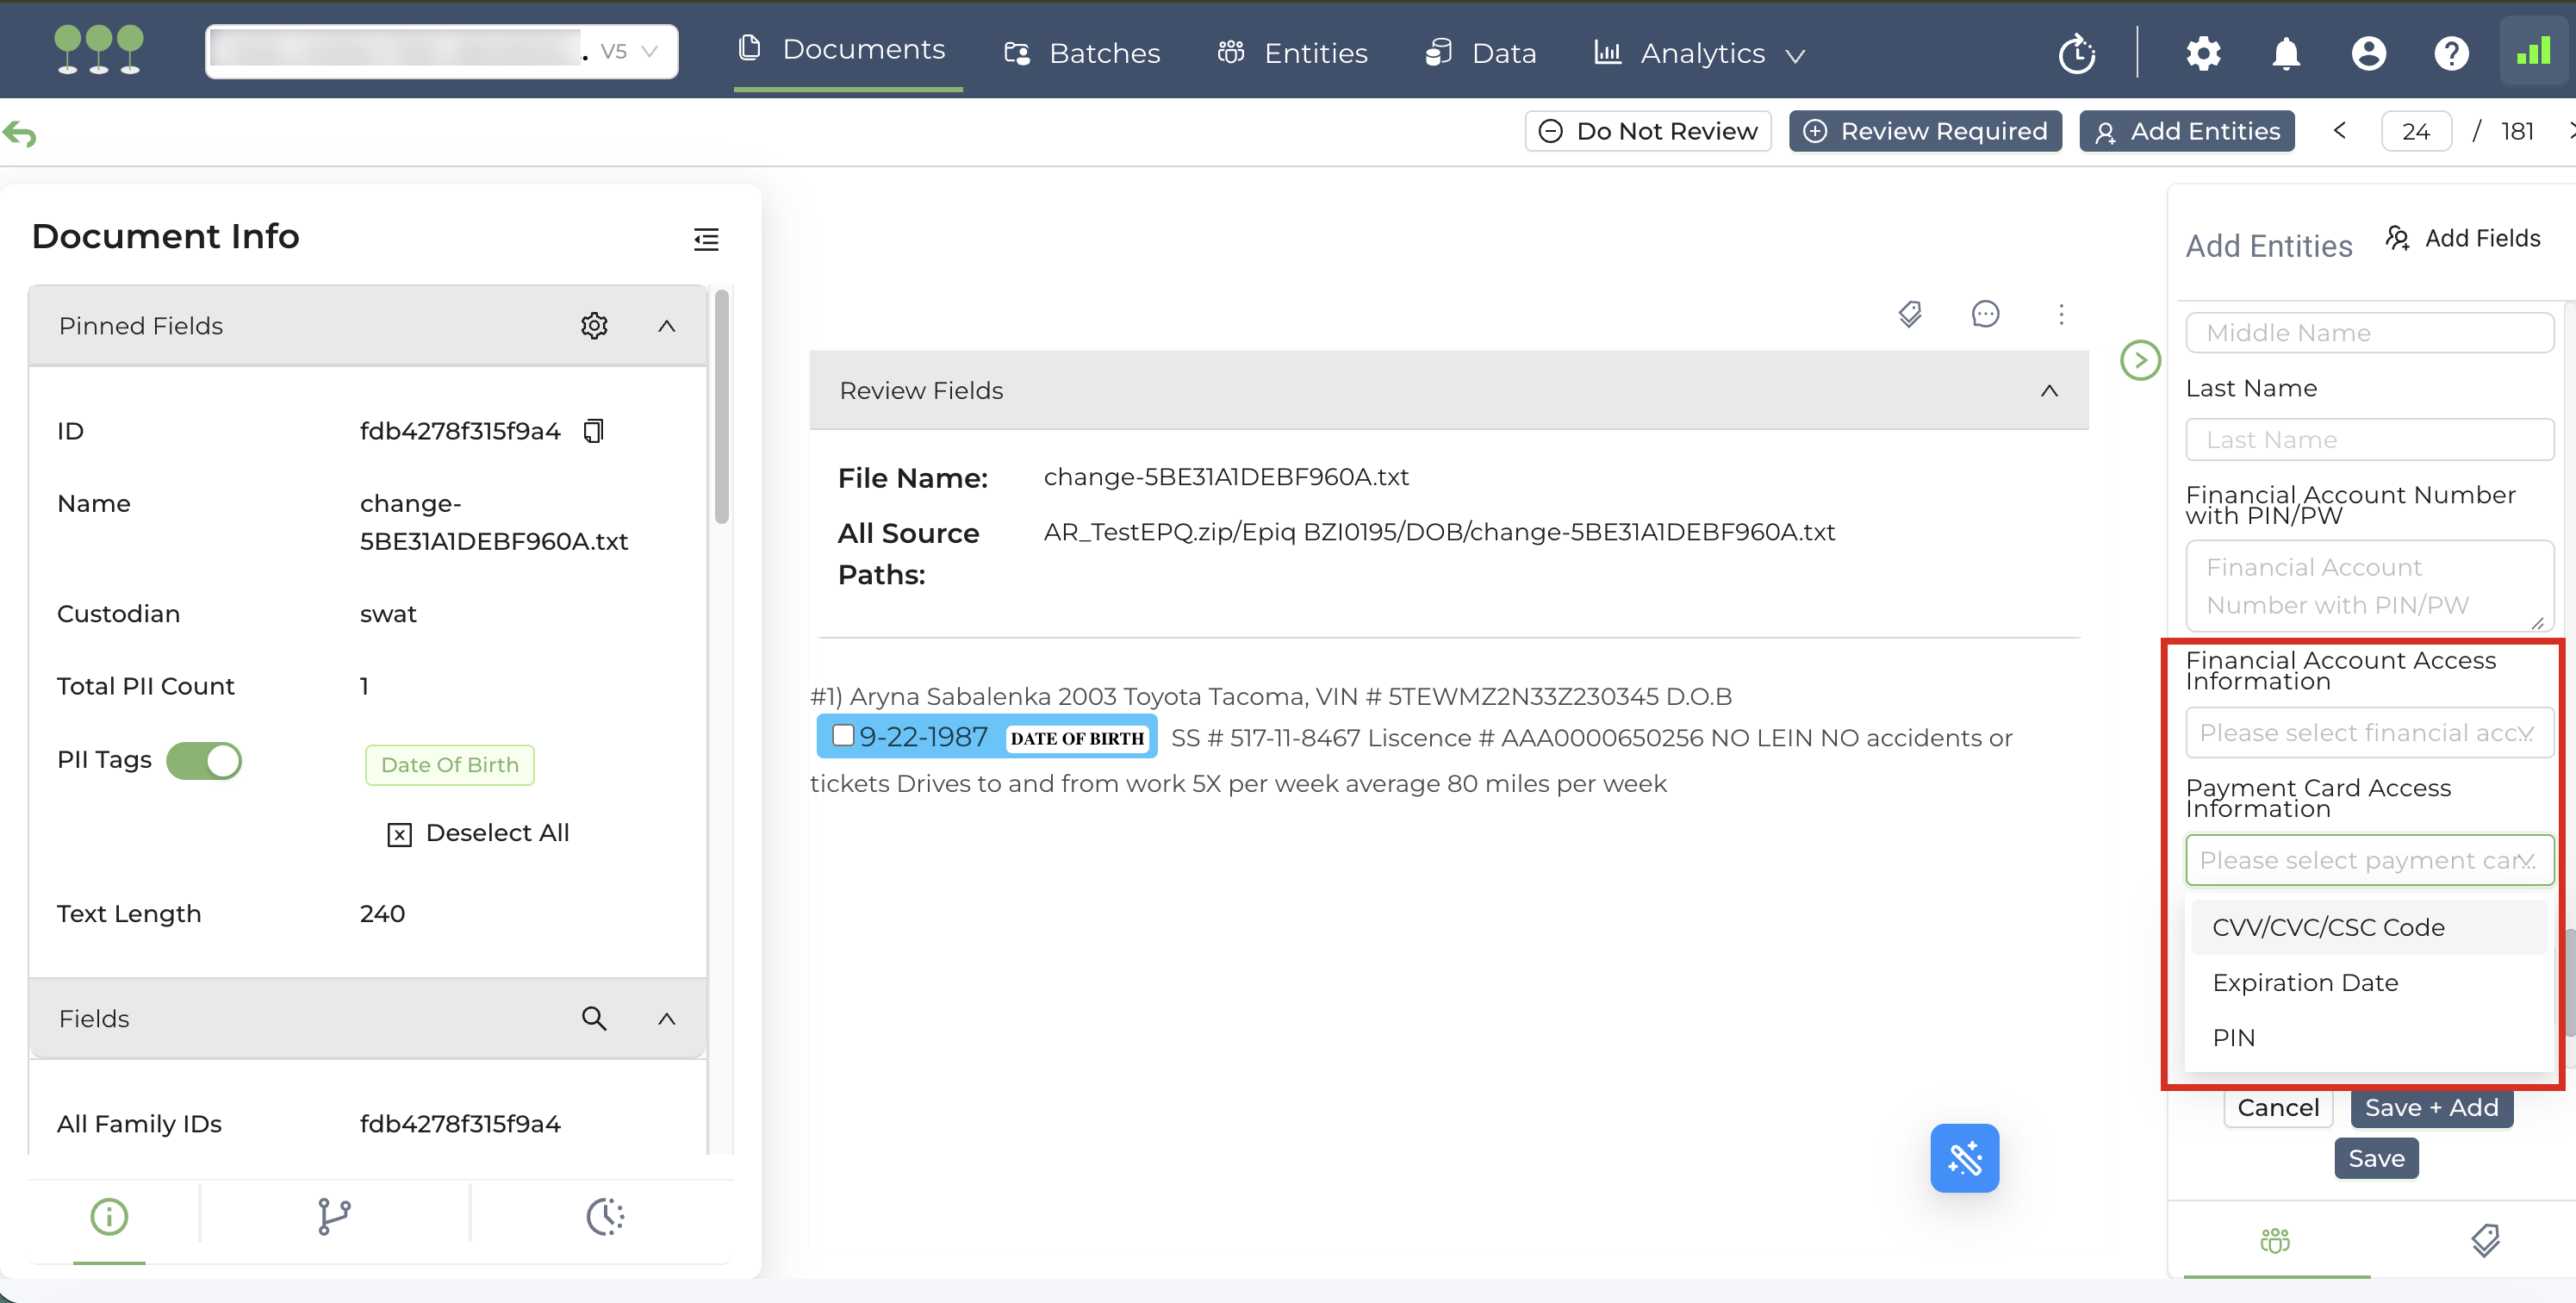Click the tag icon above Review Fields
The width and height of the screenshot is (2576, 1303).
click(1909, 314)
